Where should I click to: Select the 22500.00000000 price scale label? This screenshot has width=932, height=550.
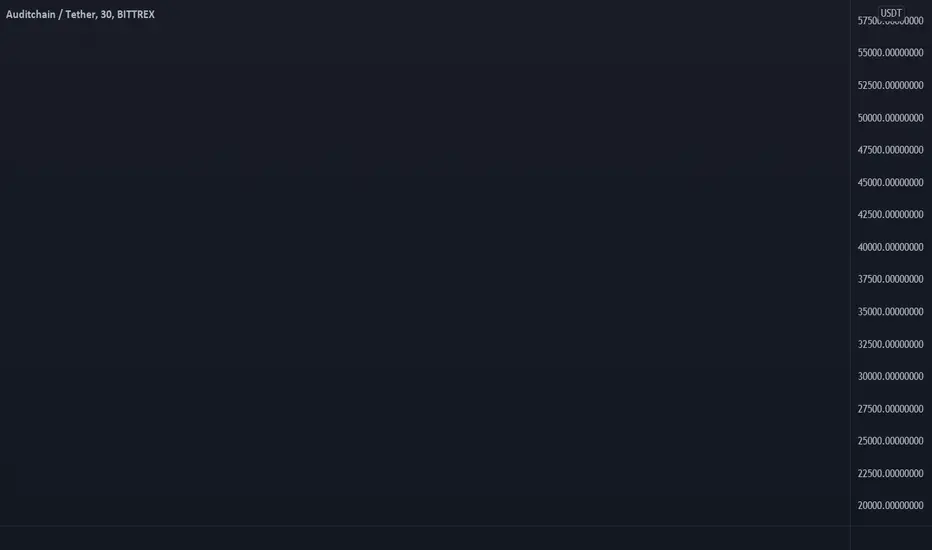(890, 473)
